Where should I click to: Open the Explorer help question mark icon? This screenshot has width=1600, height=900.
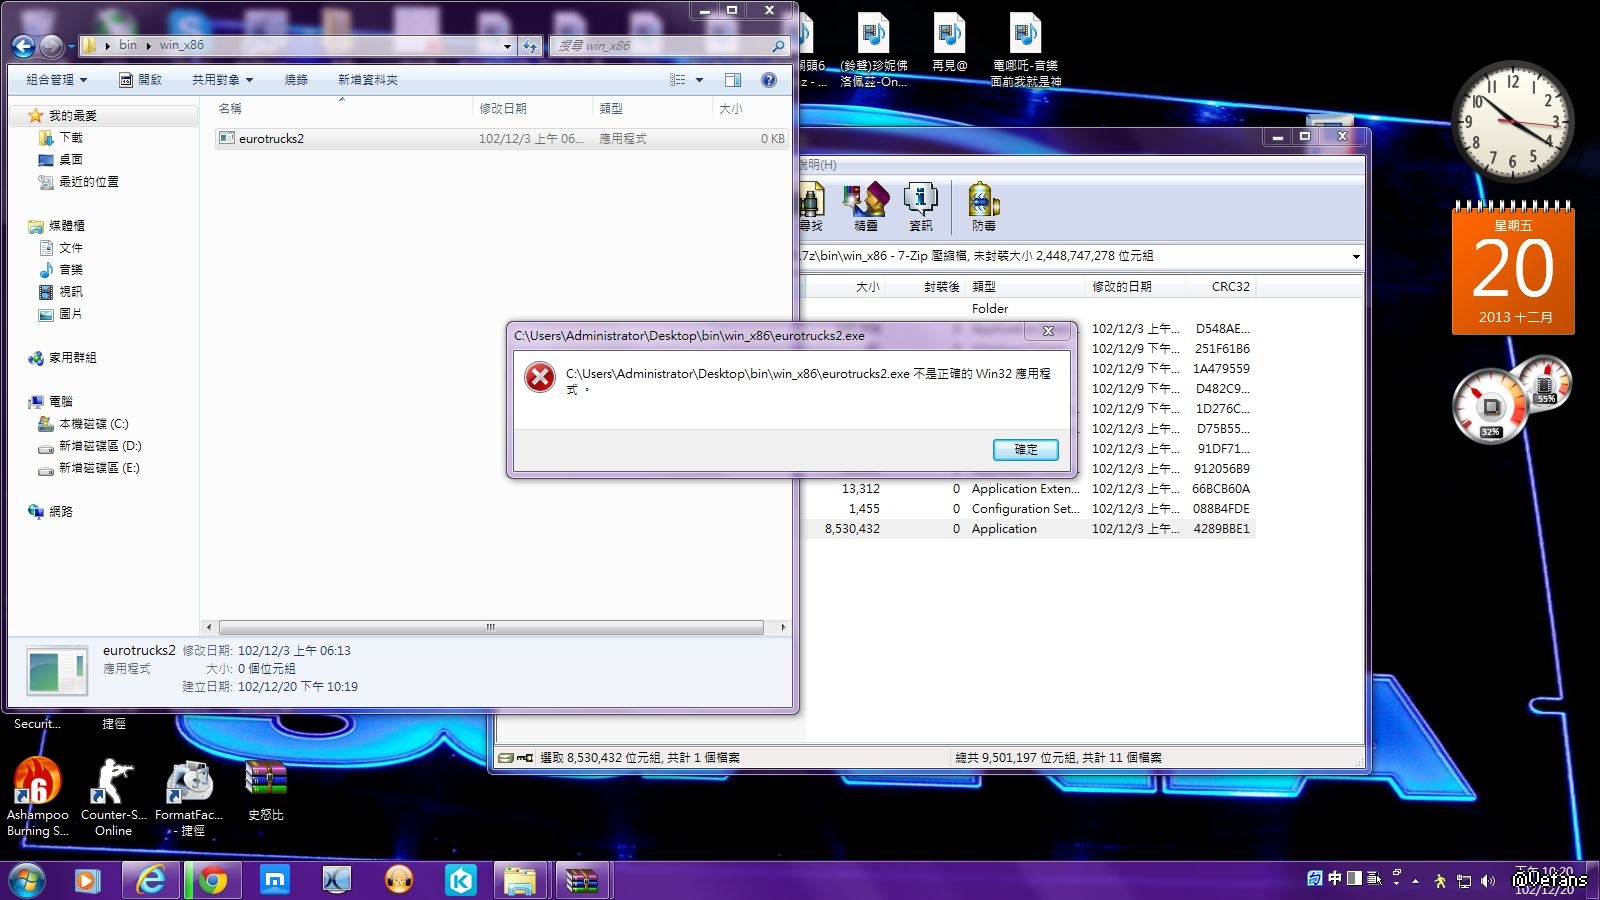click(768, 80)
